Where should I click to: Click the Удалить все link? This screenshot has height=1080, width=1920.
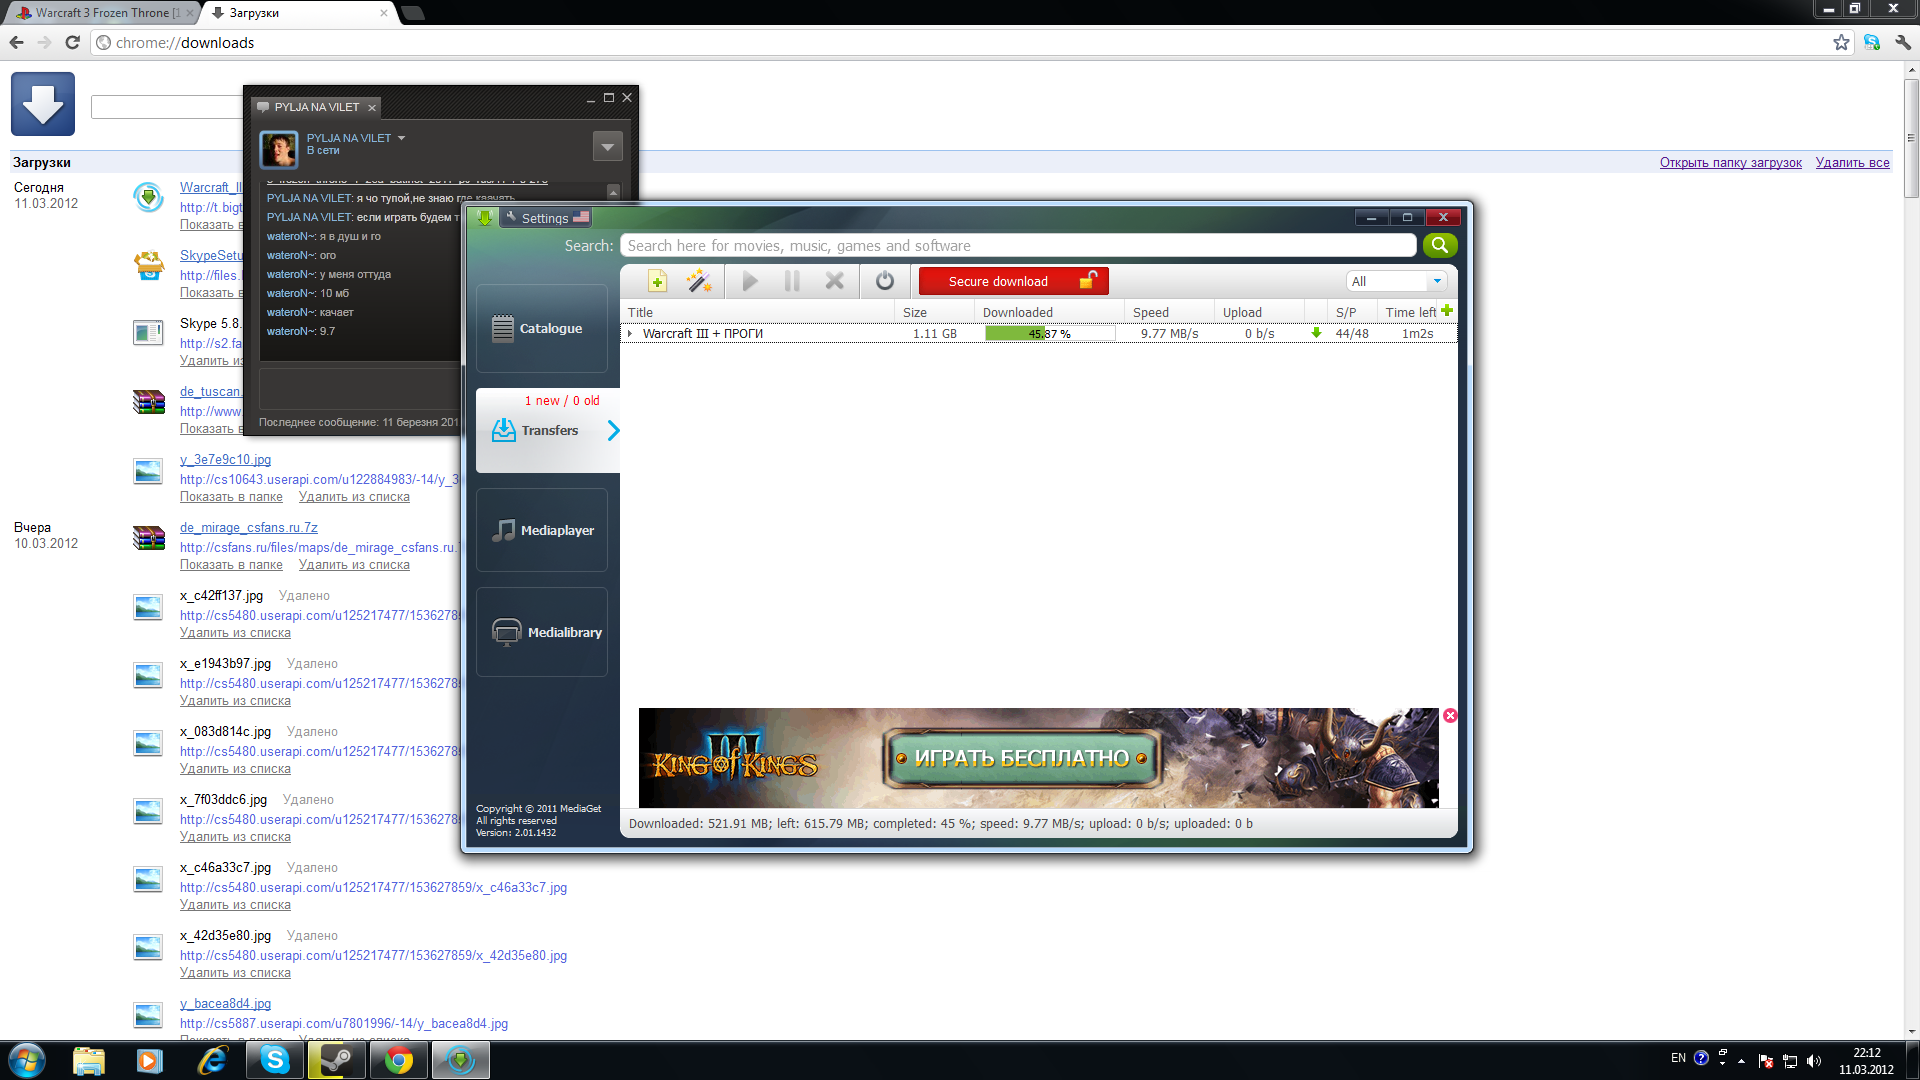pyautogui.click(x=1852, y=163)
